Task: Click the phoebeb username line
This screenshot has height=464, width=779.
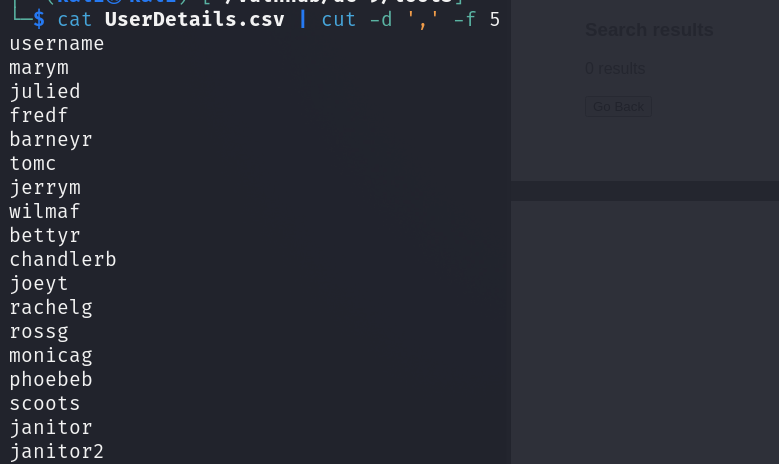Action: (x=51, y=380)
